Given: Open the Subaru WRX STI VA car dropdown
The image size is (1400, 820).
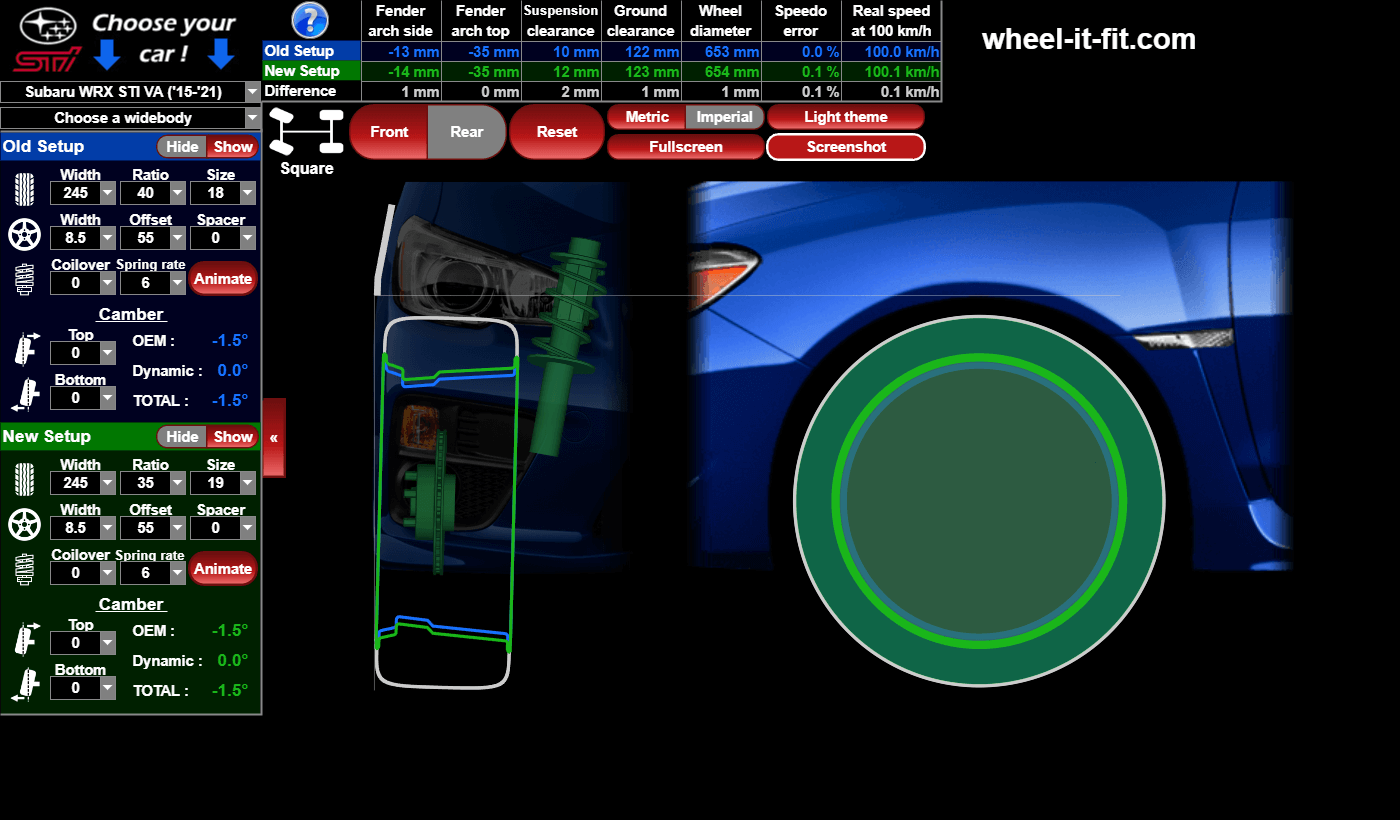Looking at the screenshot, I should [130, 93].
